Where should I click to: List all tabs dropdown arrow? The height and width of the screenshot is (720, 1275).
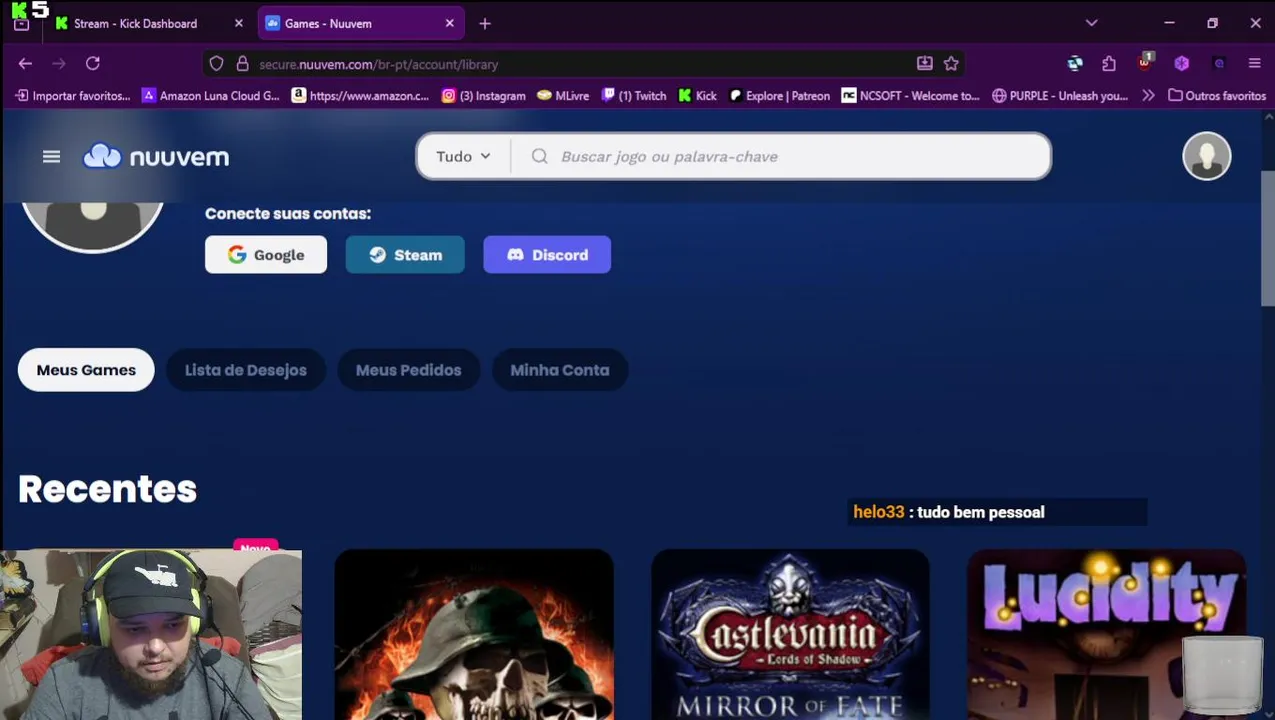(x=1091, y=23)
